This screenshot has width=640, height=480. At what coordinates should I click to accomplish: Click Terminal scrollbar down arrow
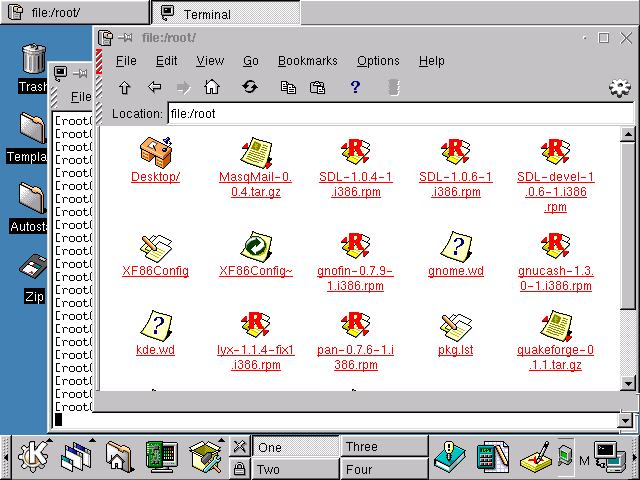click(x=625, y=420)
